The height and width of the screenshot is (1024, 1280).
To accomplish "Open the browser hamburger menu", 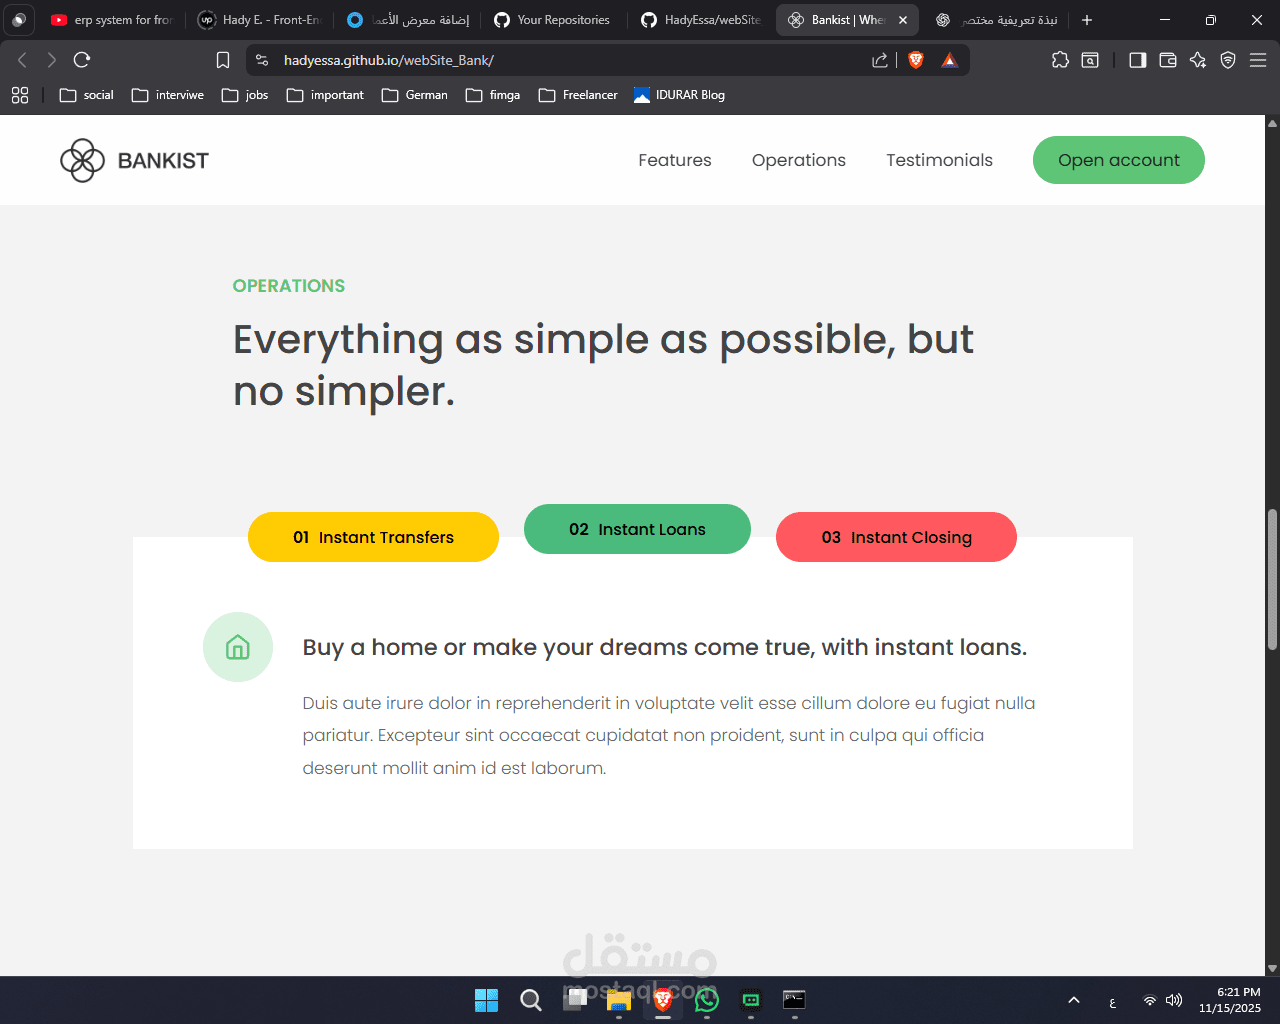I will click(1258, 60).
